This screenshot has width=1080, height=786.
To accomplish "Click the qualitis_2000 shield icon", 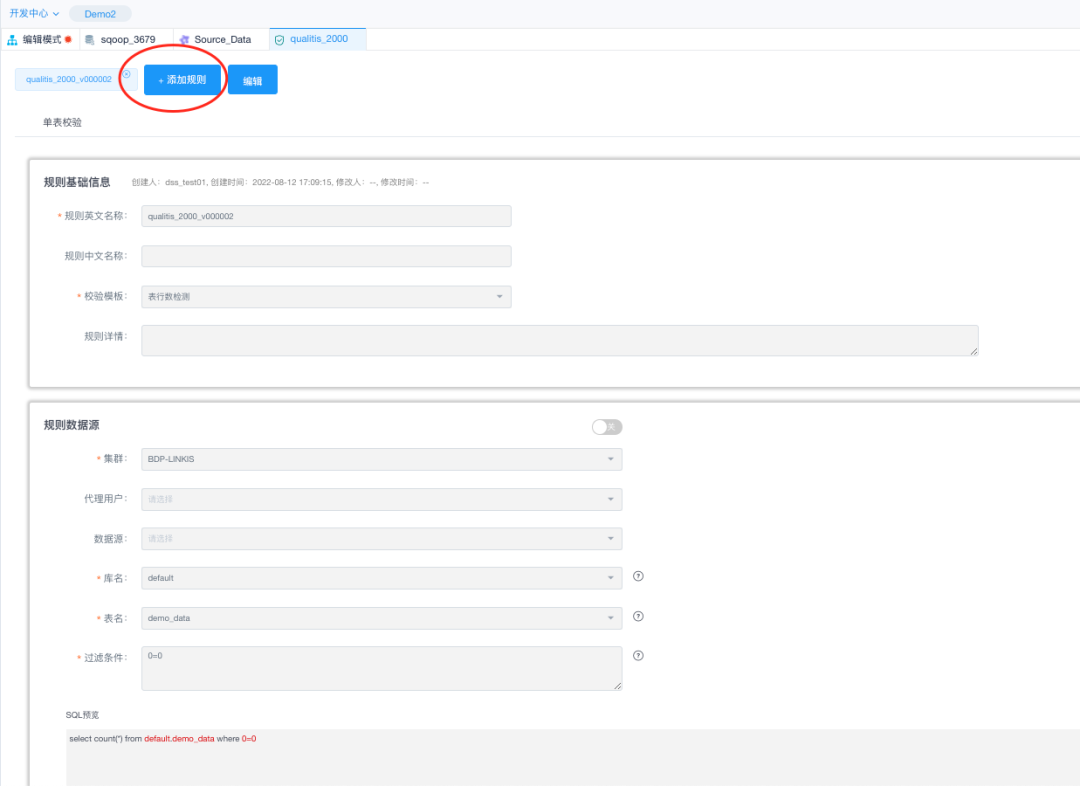I will tap(279, 40).
